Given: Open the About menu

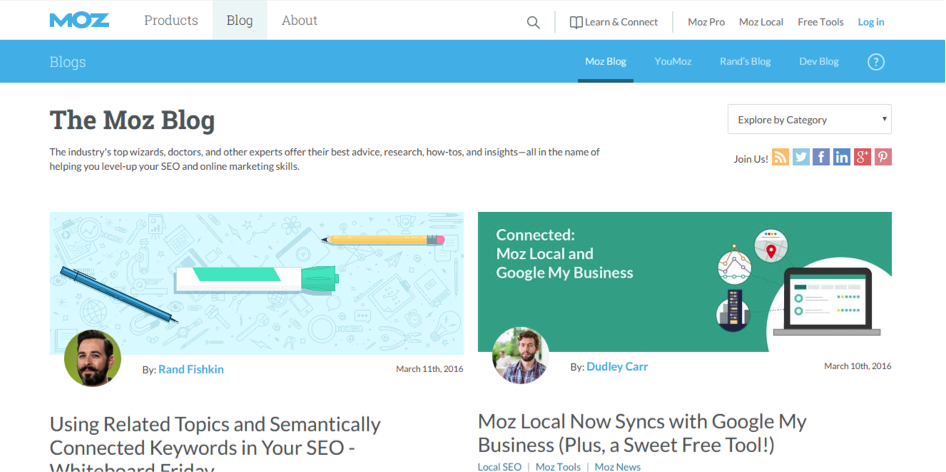Looking at the screenshot, I should click(299, 21).
